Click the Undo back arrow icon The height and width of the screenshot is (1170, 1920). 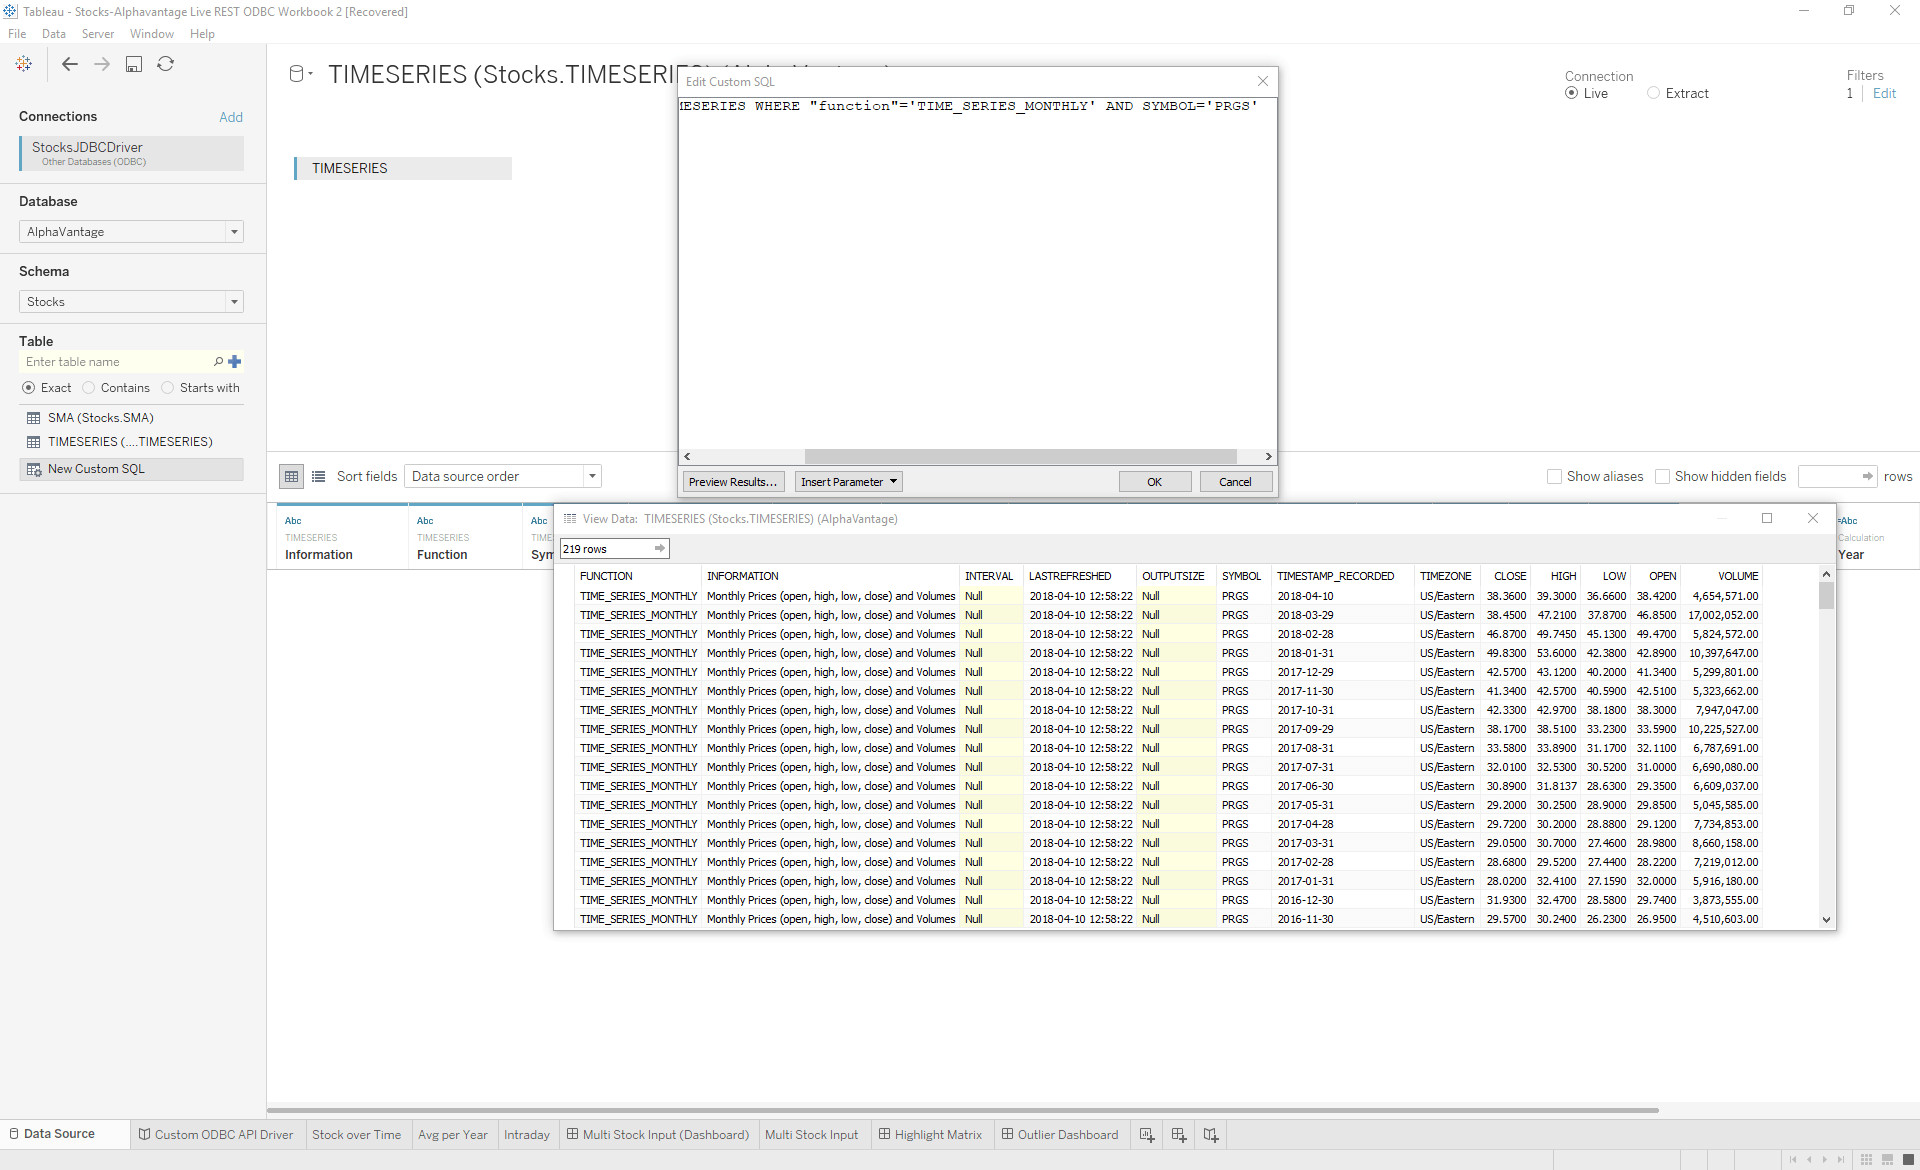[x=70, y=63]
